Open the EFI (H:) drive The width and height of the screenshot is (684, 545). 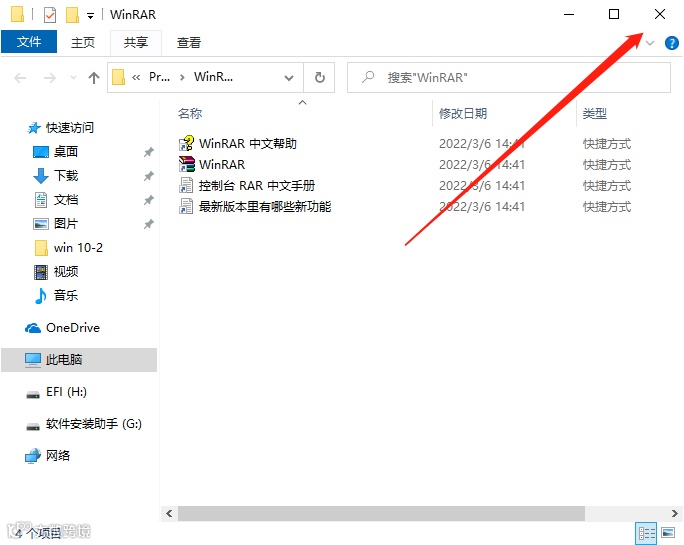tap(66, 392)
